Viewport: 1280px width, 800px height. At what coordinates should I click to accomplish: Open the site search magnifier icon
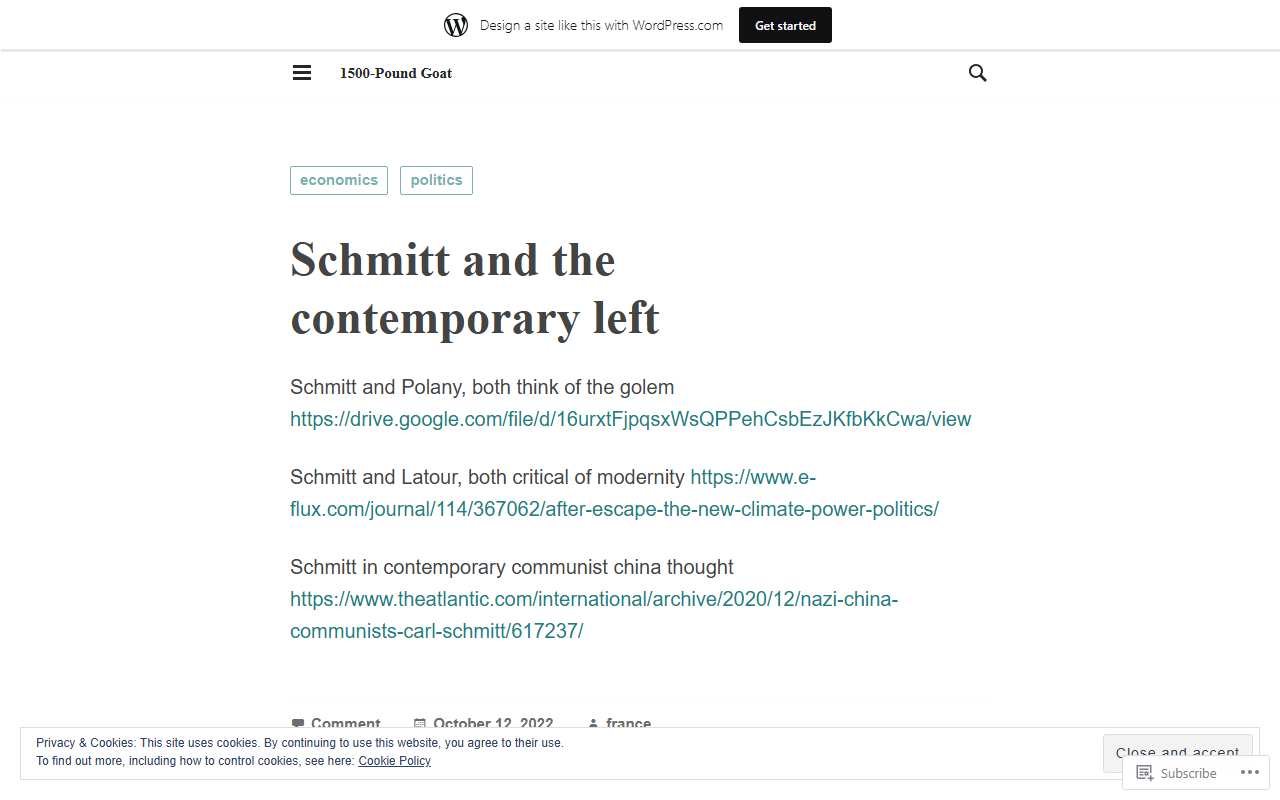click(978, 73)
